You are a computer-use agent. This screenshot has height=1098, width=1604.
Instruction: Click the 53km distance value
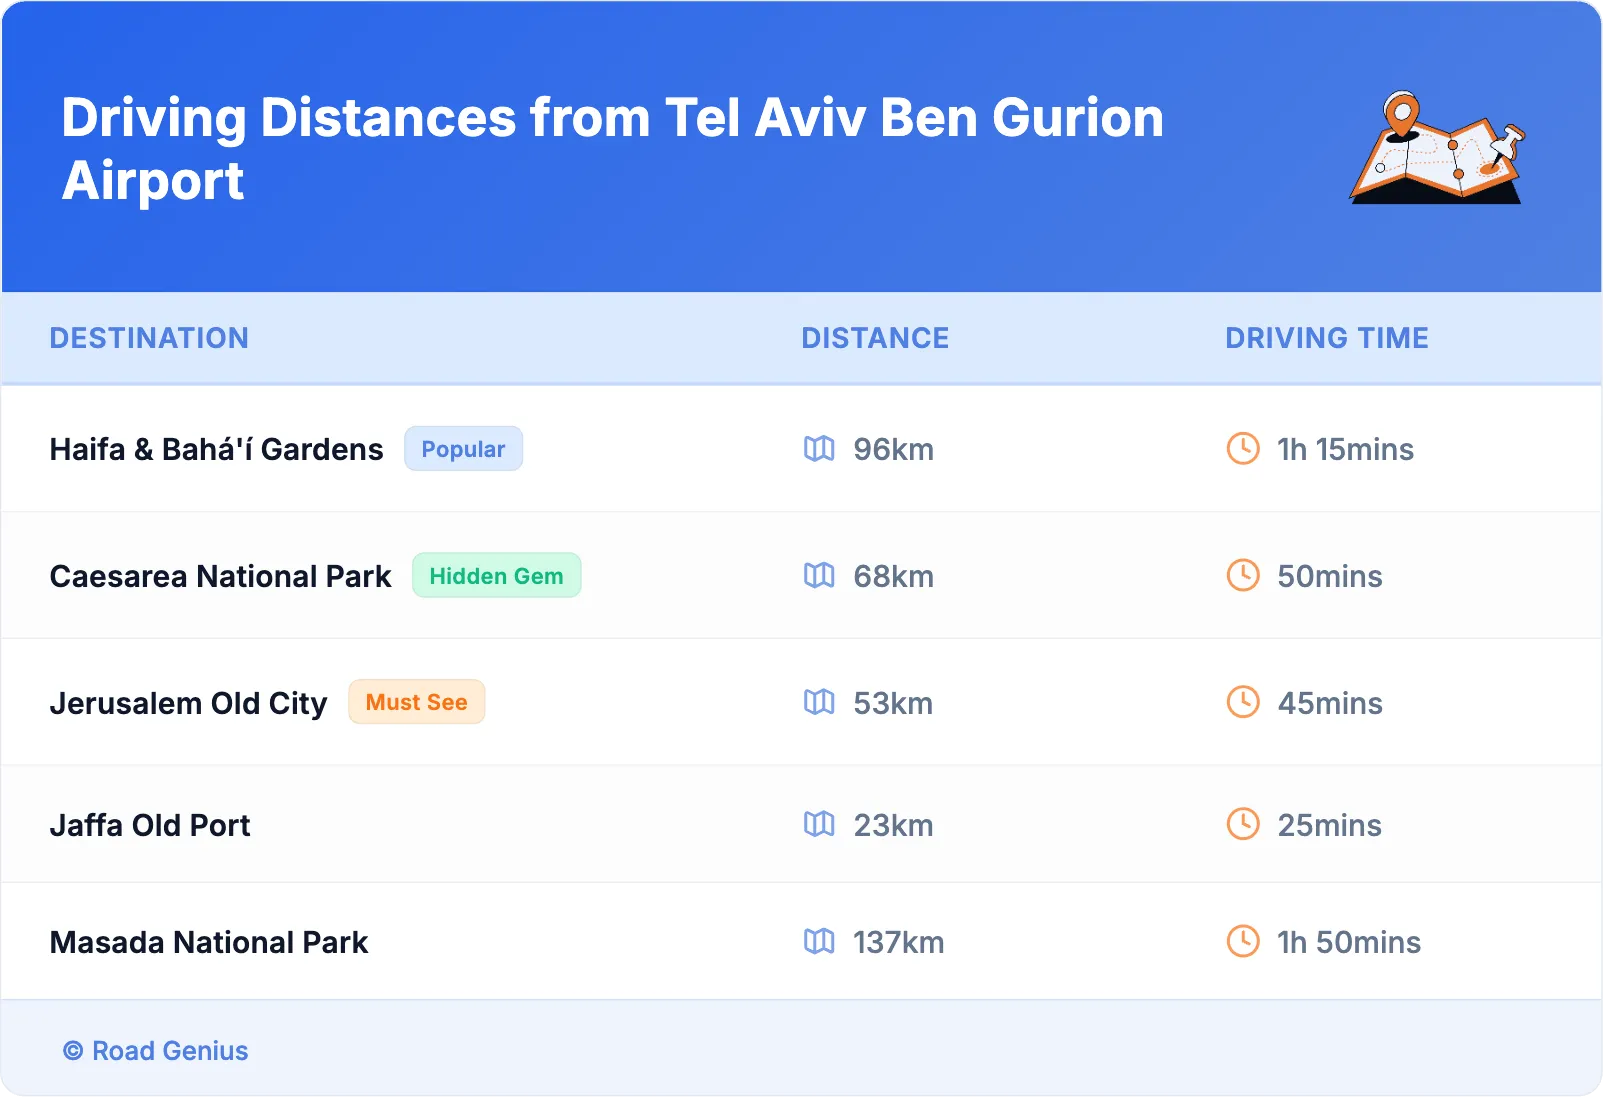(893, 704)
